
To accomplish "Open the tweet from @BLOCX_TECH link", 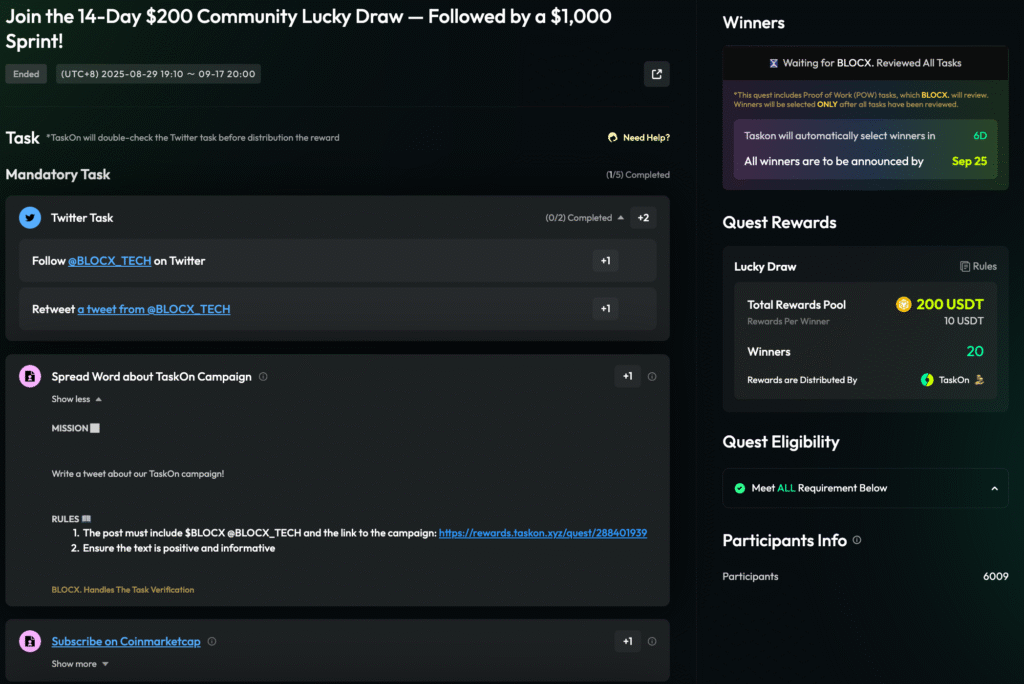I will click(x=154, y=309).
